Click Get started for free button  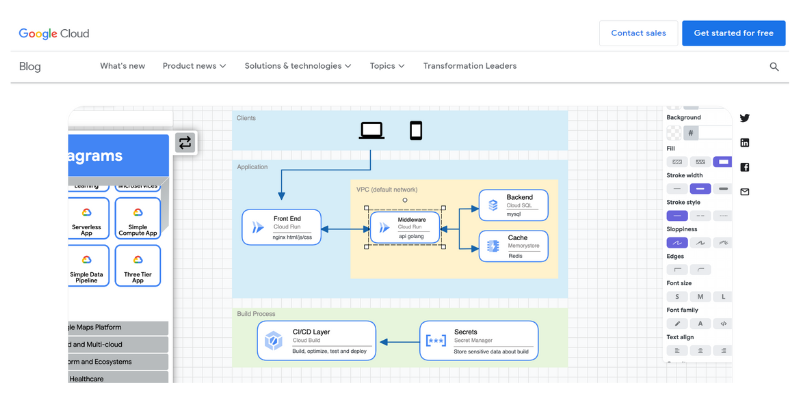tap(734, 33)
